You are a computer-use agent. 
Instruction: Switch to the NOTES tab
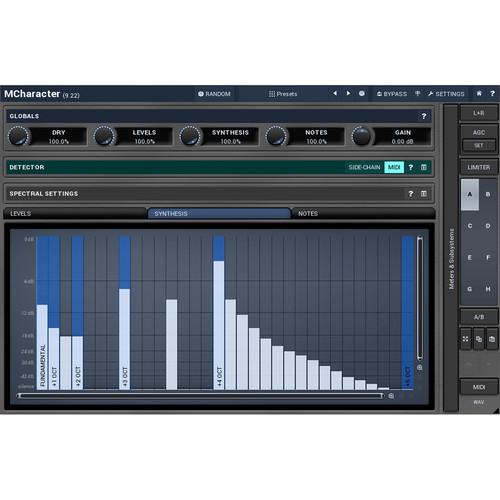[x=363, y=213]
